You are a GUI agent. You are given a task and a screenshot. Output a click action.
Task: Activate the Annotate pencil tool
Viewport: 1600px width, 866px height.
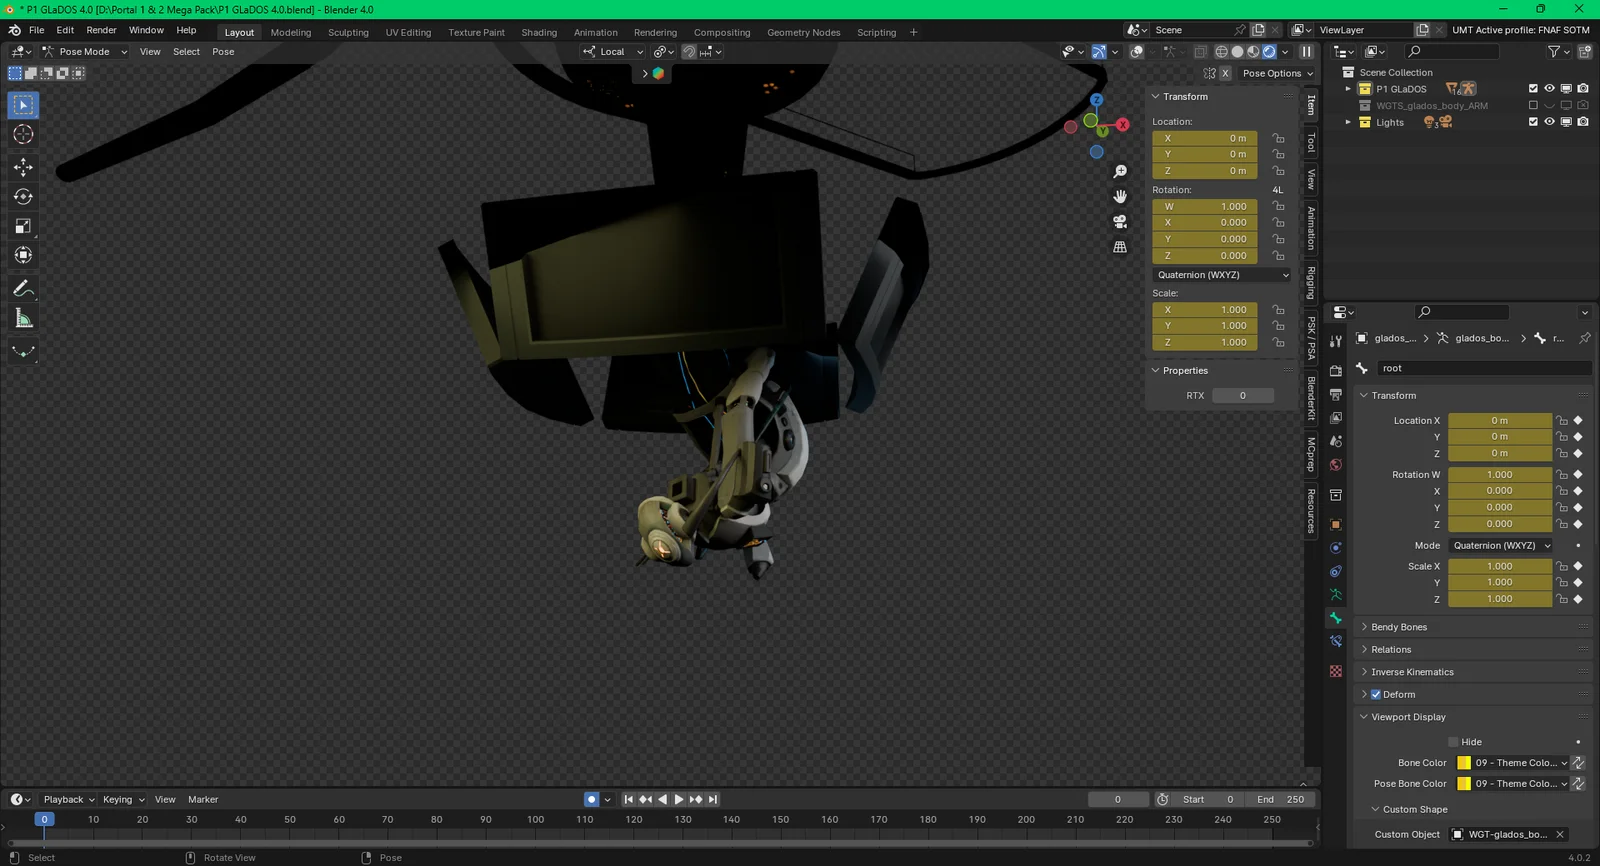[23, 289]
